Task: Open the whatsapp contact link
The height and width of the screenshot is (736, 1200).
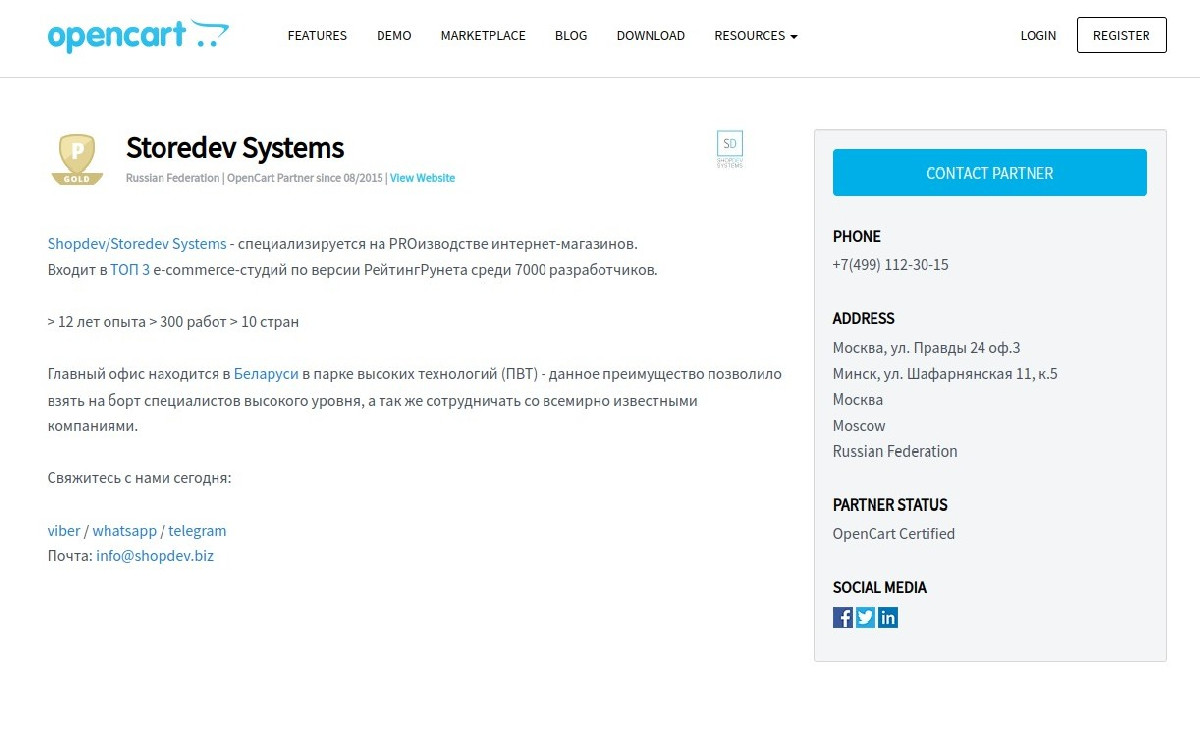Action: coord(125,531)
